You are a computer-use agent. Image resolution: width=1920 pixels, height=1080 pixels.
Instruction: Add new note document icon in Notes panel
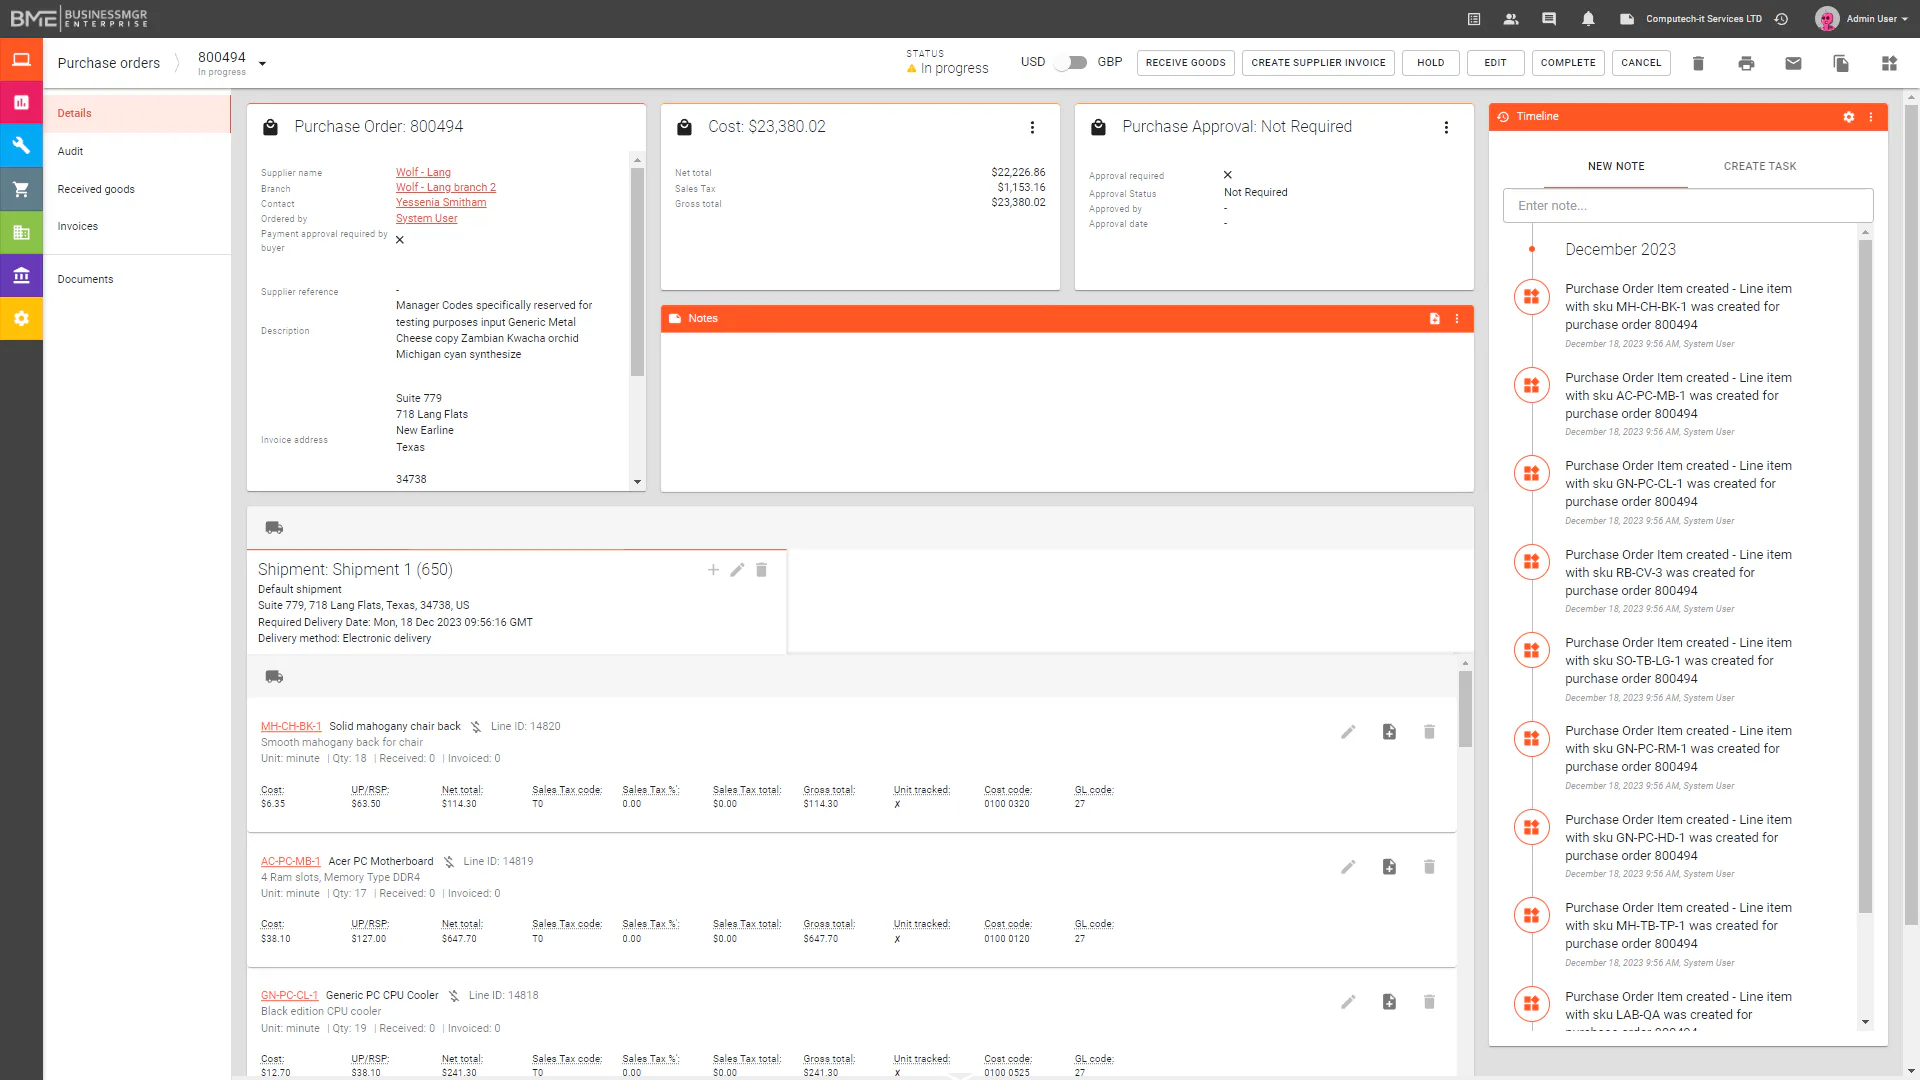(x=1435, y=319)
